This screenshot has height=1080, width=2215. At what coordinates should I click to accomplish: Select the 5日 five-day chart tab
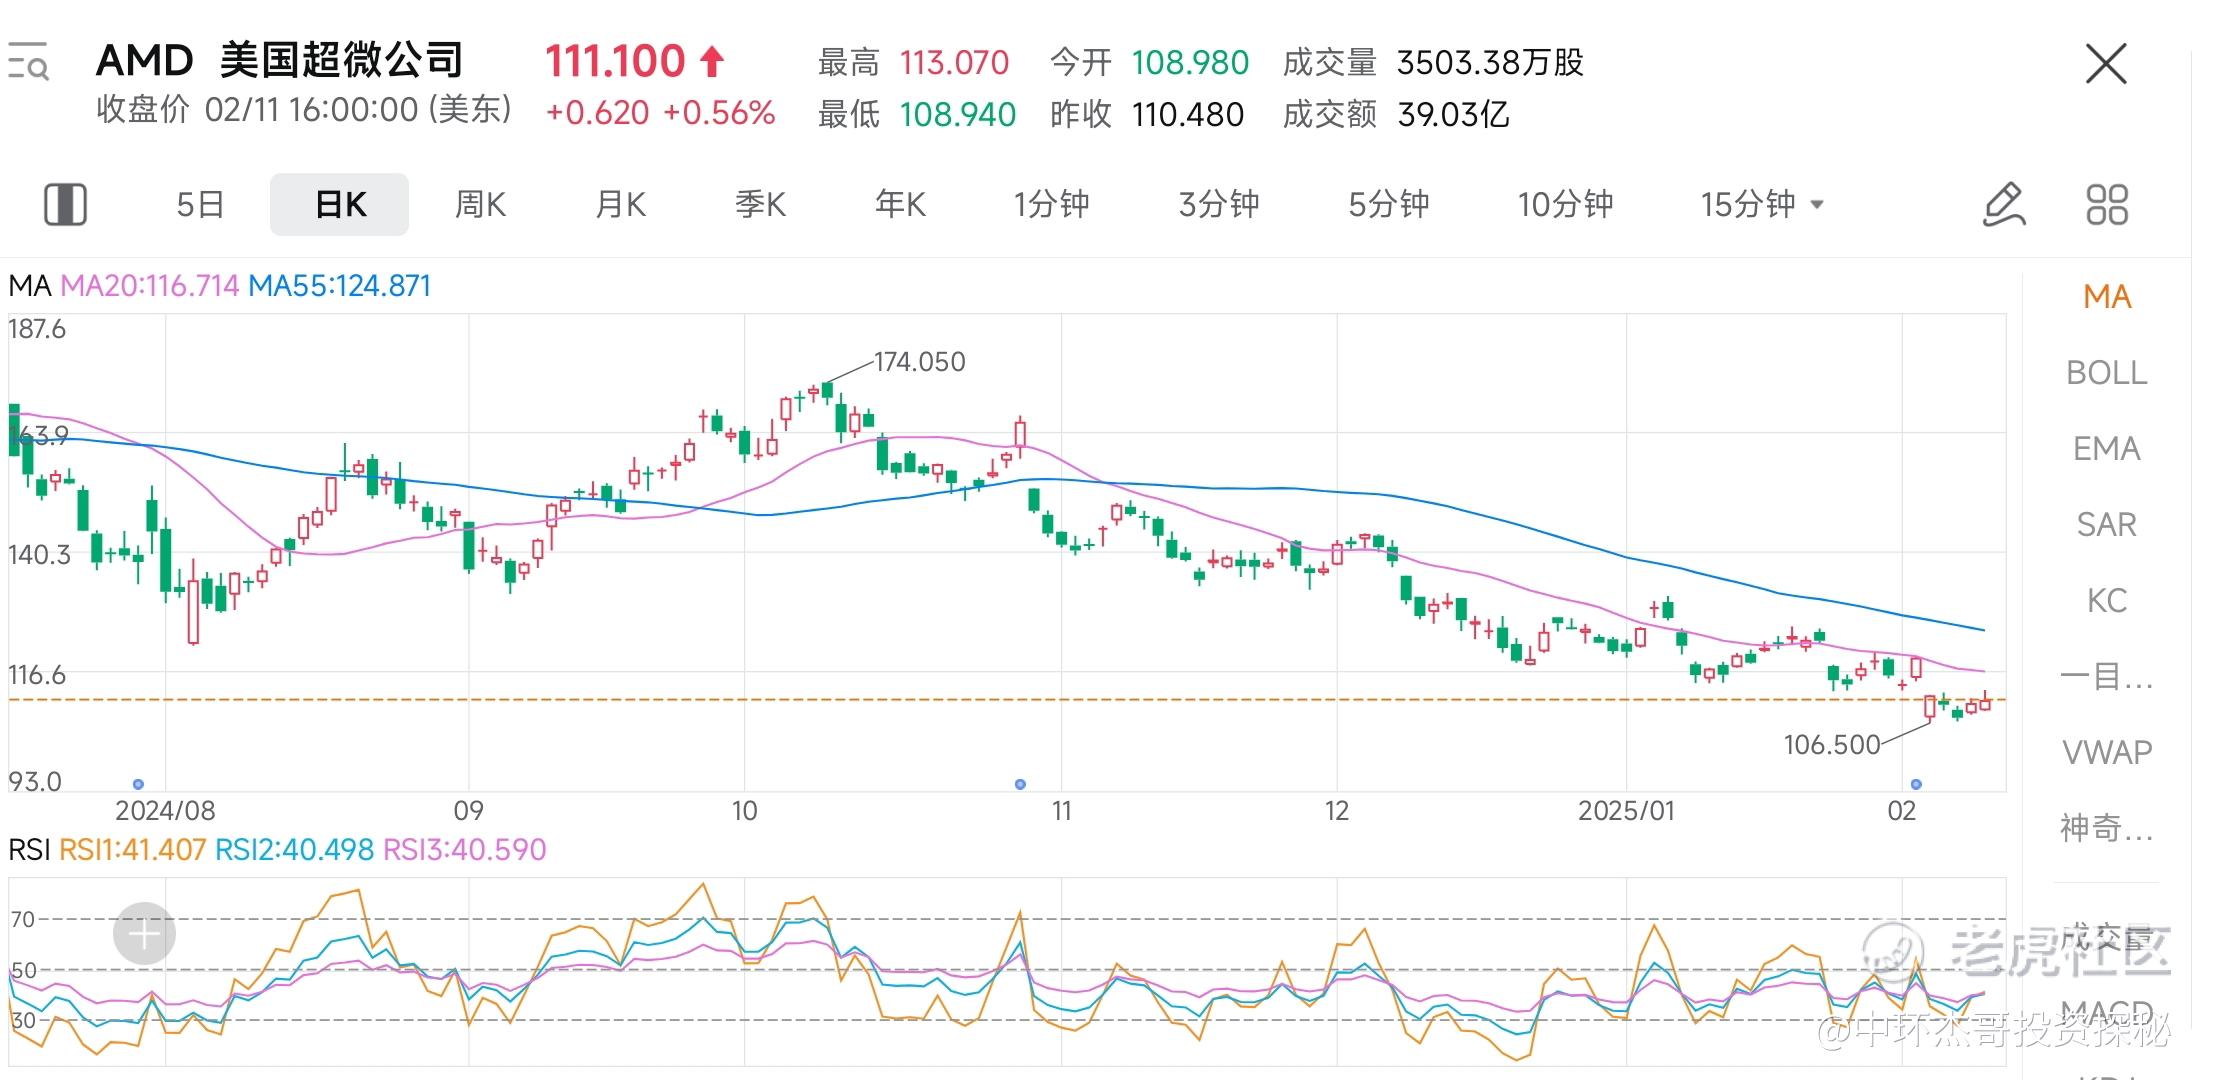200,205
